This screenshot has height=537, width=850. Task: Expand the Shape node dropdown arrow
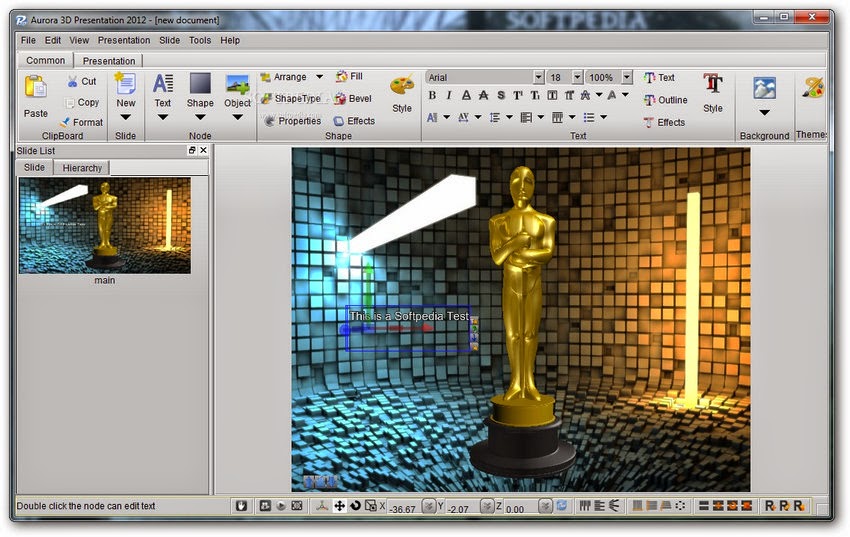tap(200, 117)
